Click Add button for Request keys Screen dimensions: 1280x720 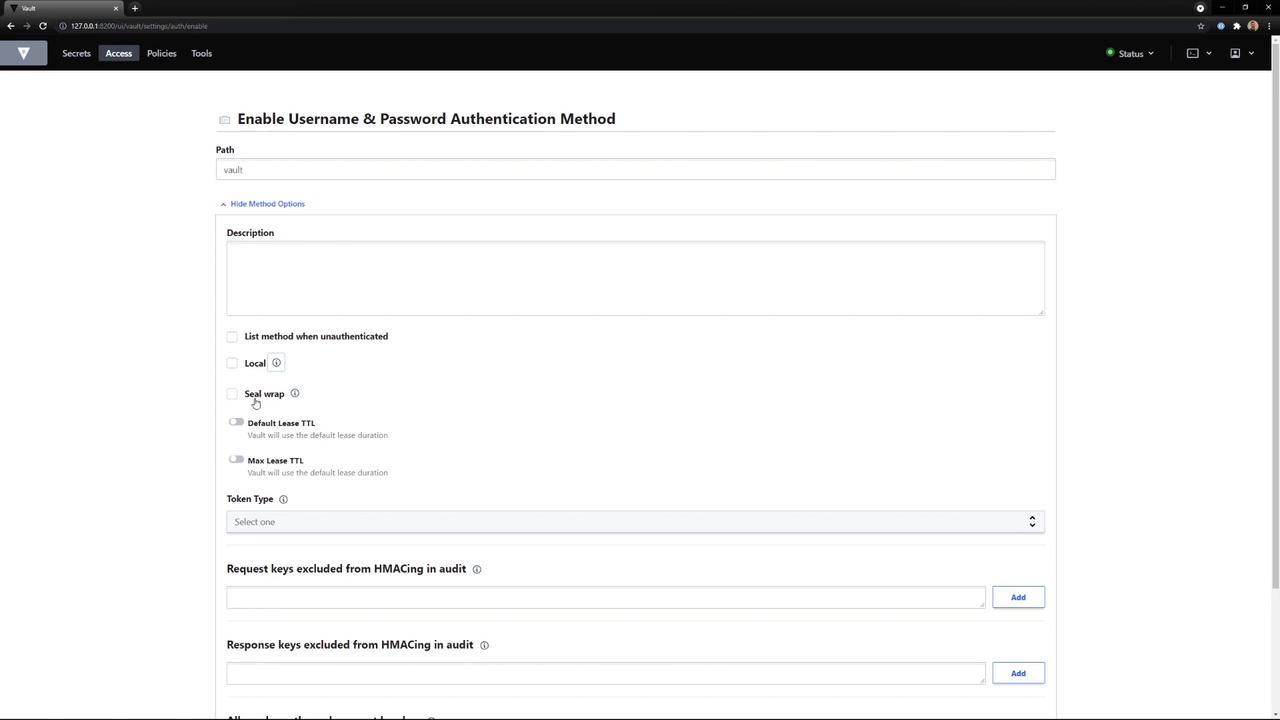pyautogui.click(x=1018, y=597)
